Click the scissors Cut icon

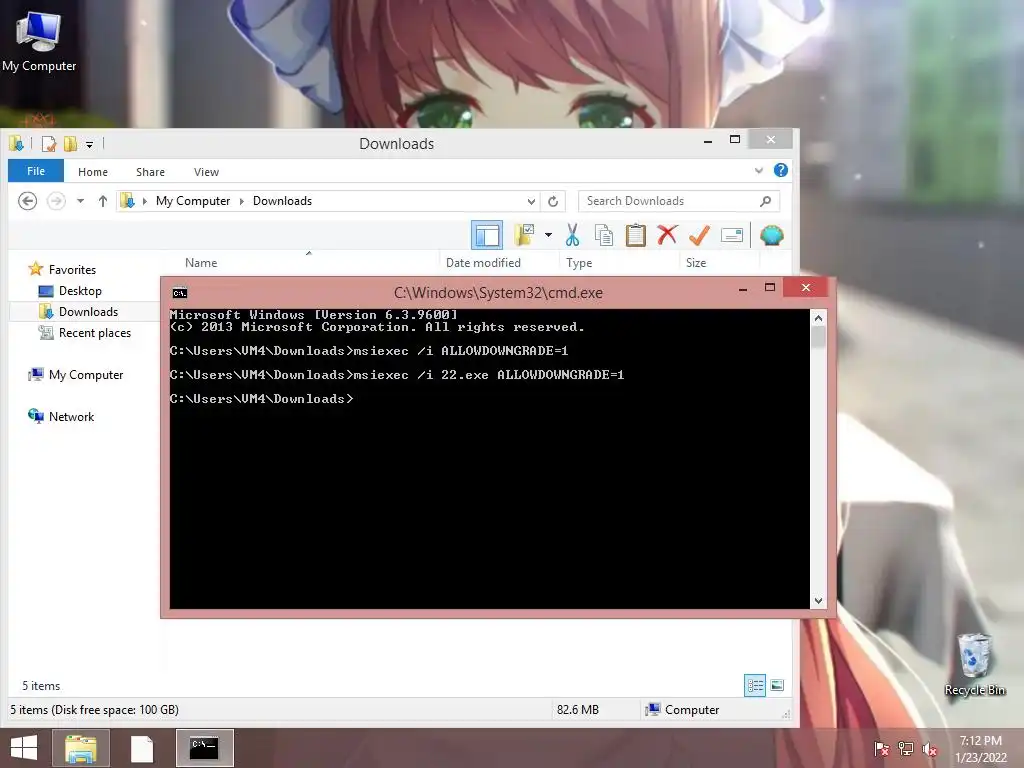(x=573, y=235)
